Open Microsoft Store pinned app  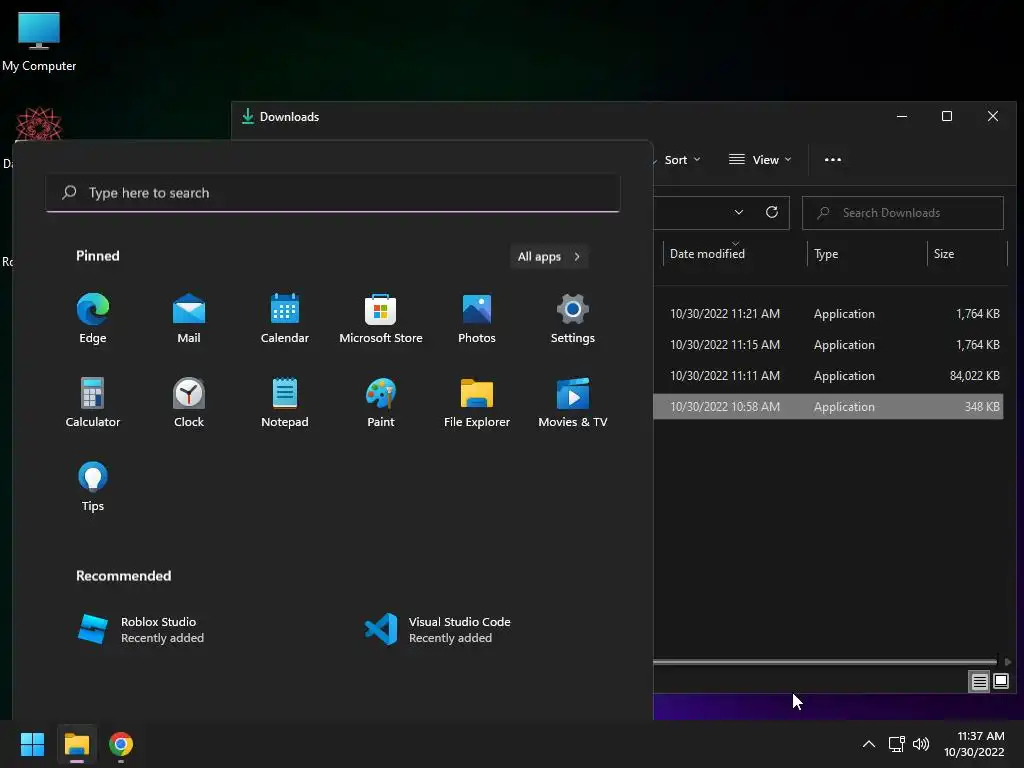coord(381,319)
